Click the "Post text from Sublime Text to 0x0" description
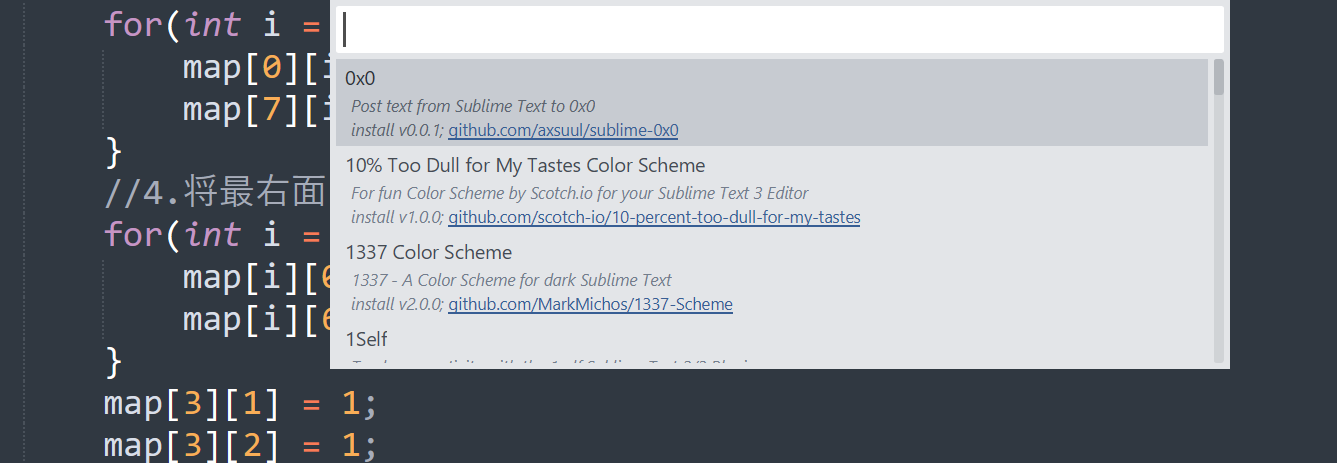The image size is (1337, 463). [473, 106]
